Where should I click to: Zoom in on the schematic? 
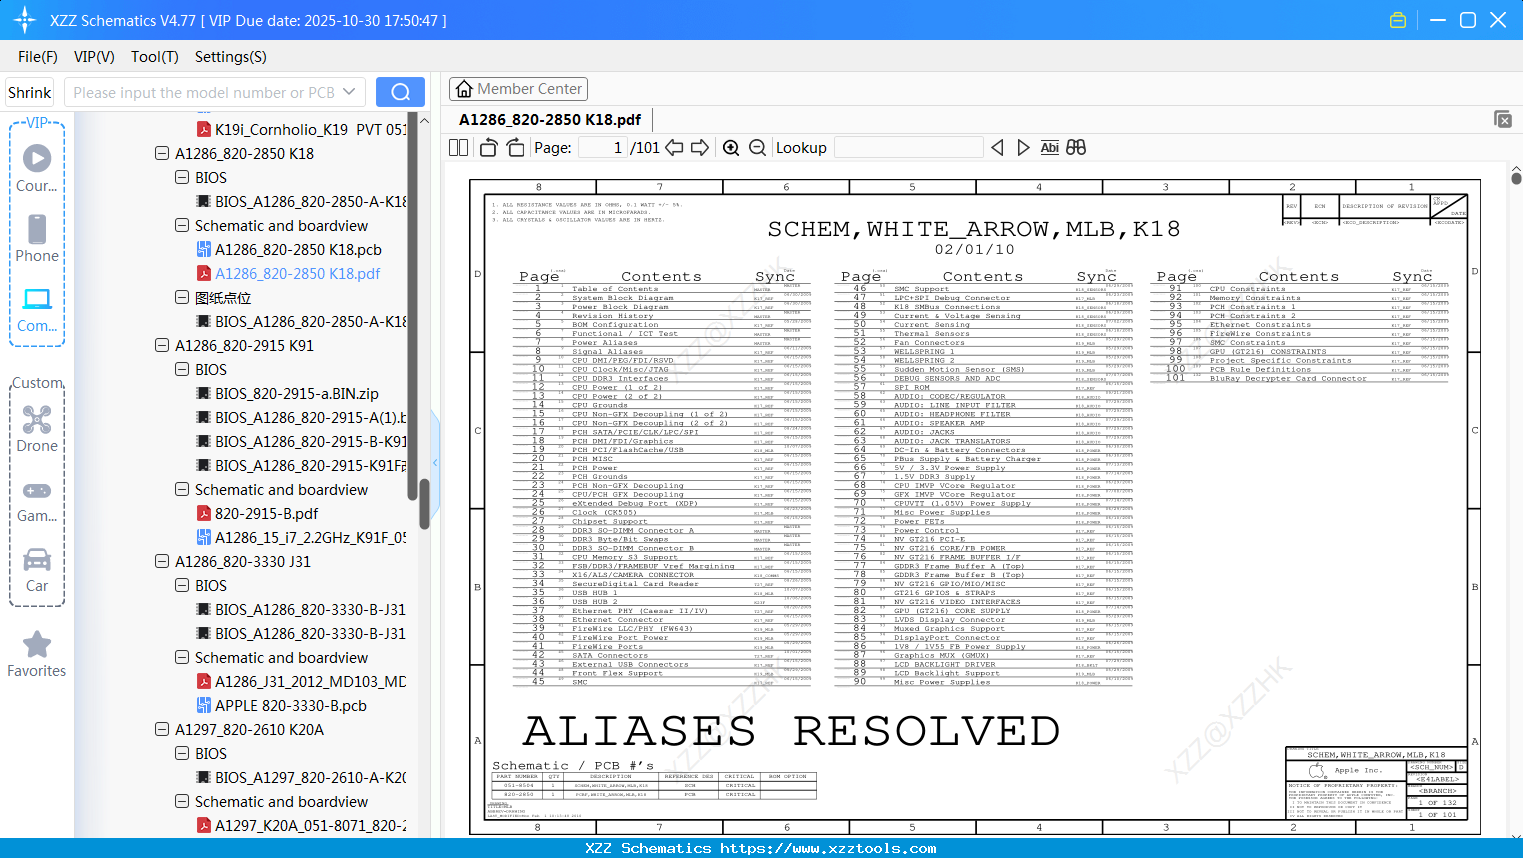coord(731,148)
